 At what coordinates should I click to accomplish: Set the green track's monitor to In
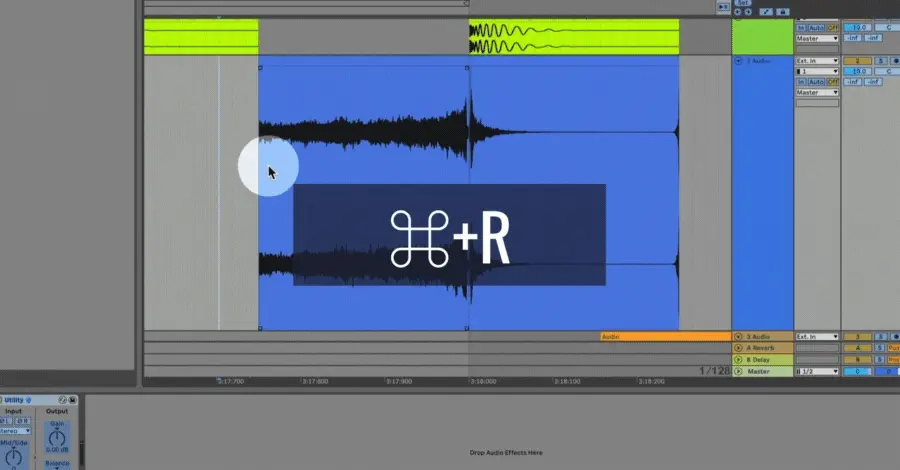point(801,28)
